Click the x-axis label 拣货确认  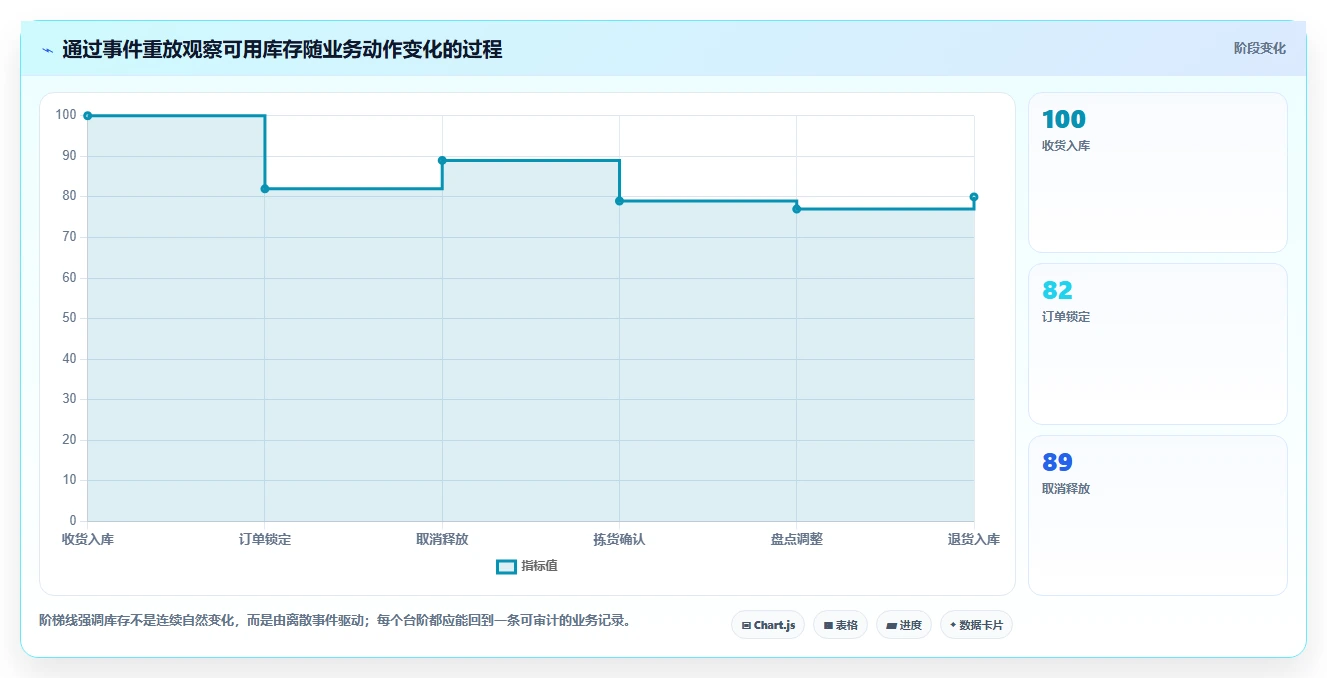click(619, 539)
